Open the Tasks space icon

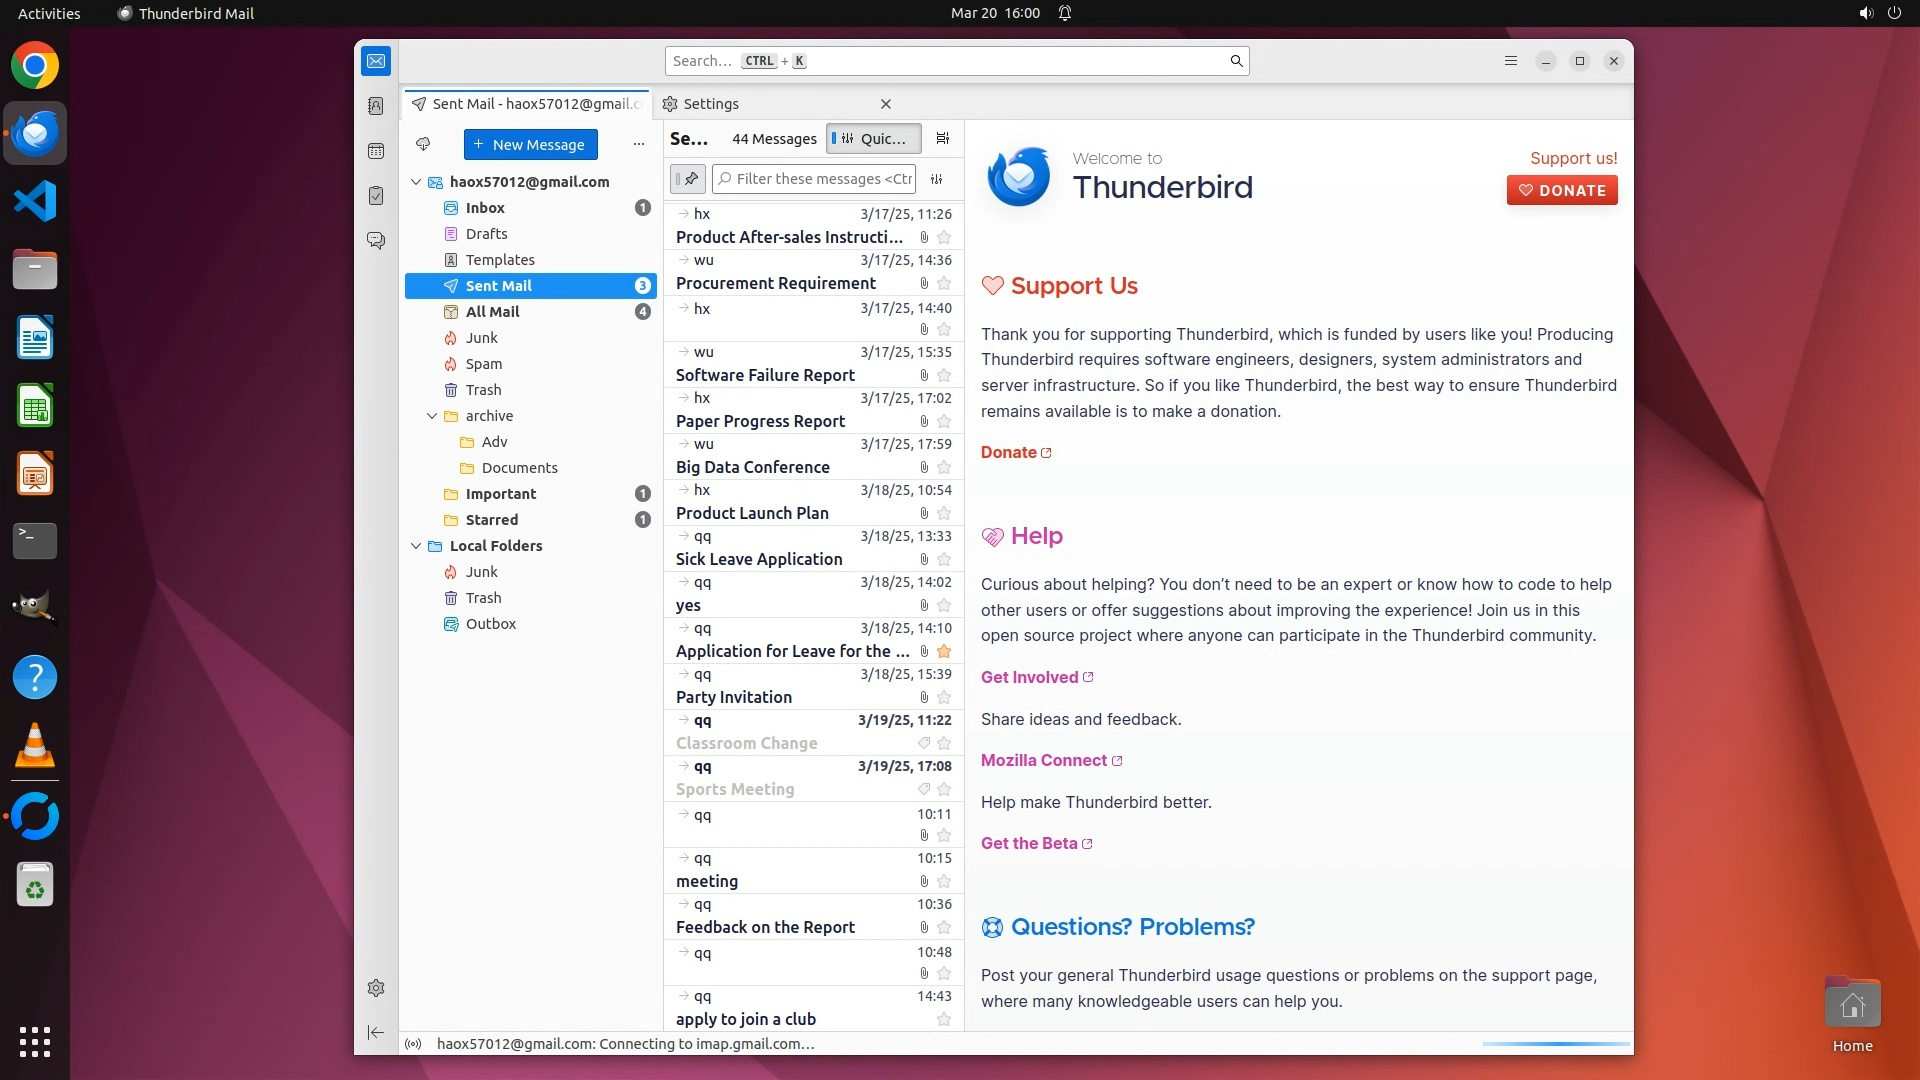click(x=376, y=196)
